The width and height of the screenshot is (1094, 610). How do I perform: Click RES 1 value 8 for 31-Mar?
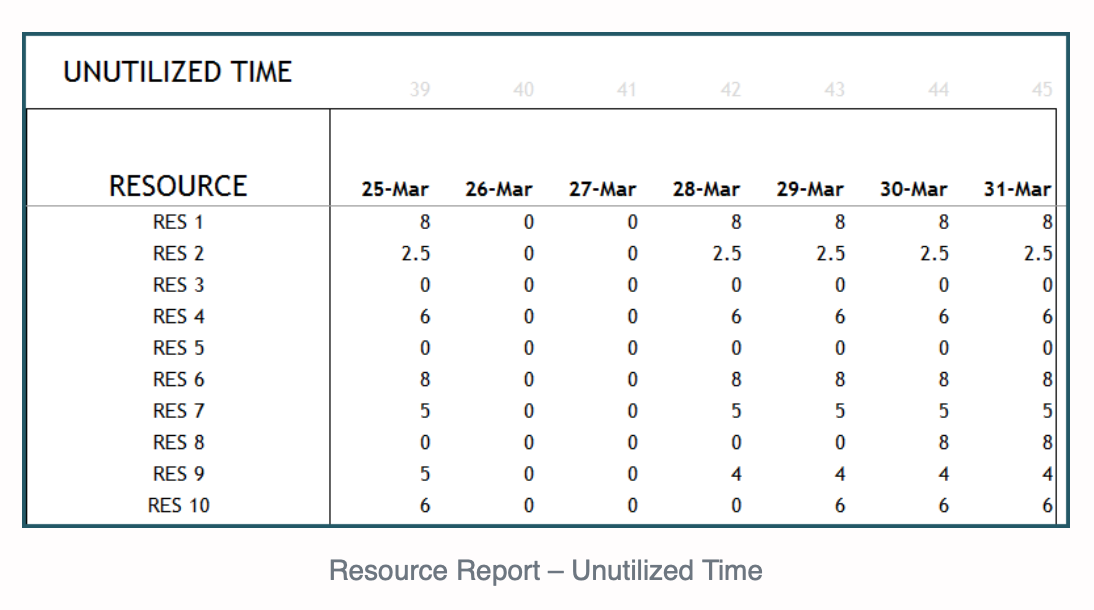[1047, 222]
